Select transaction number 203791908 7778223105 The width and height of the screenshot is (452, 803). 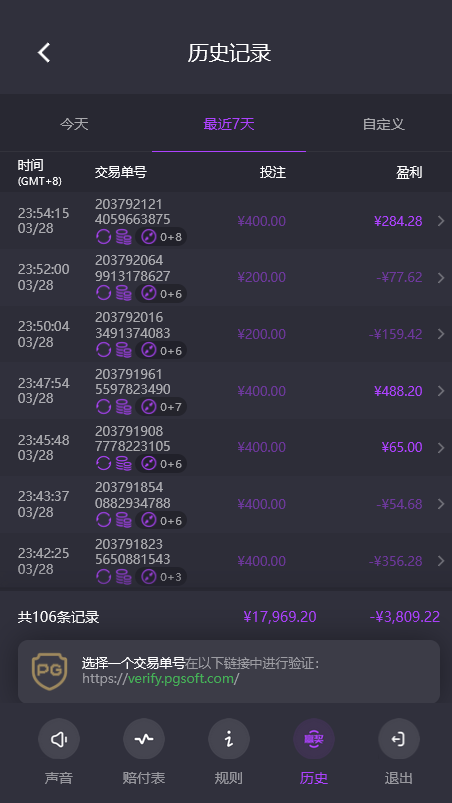click(133, 439)
